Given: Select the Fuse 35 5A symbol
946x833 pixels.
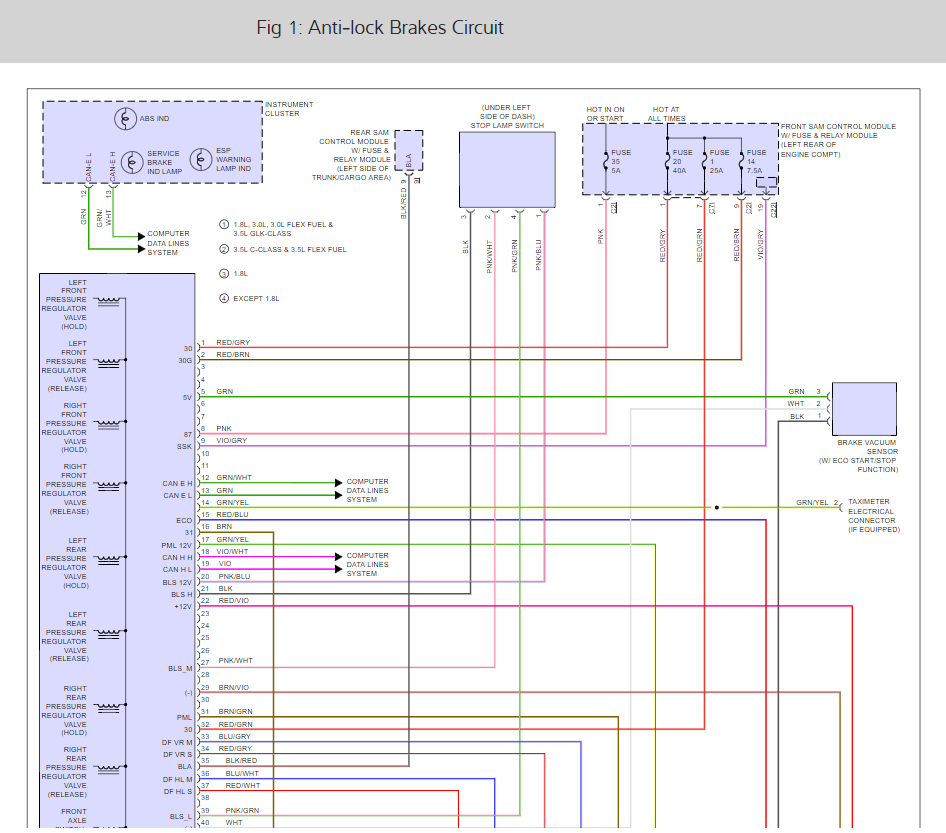Looking at the screenshot, I should click(606, 161).
